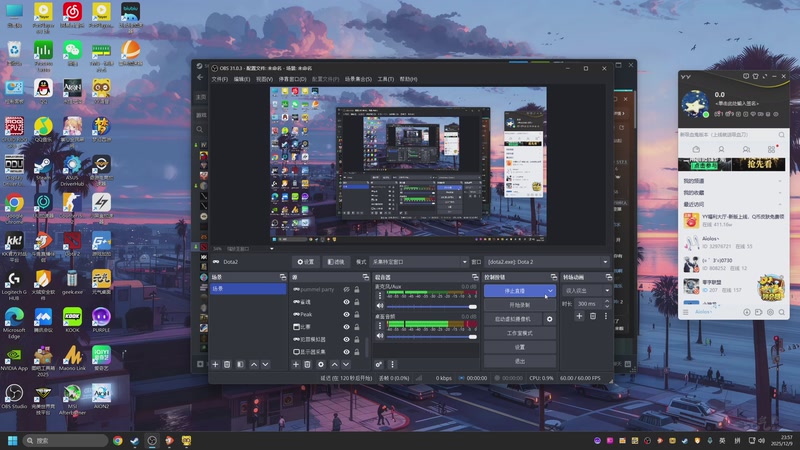Click the 工作室模式 studio mode button
Image resolution: width=800 pixels, height=450 pixels.
point(519,333)
